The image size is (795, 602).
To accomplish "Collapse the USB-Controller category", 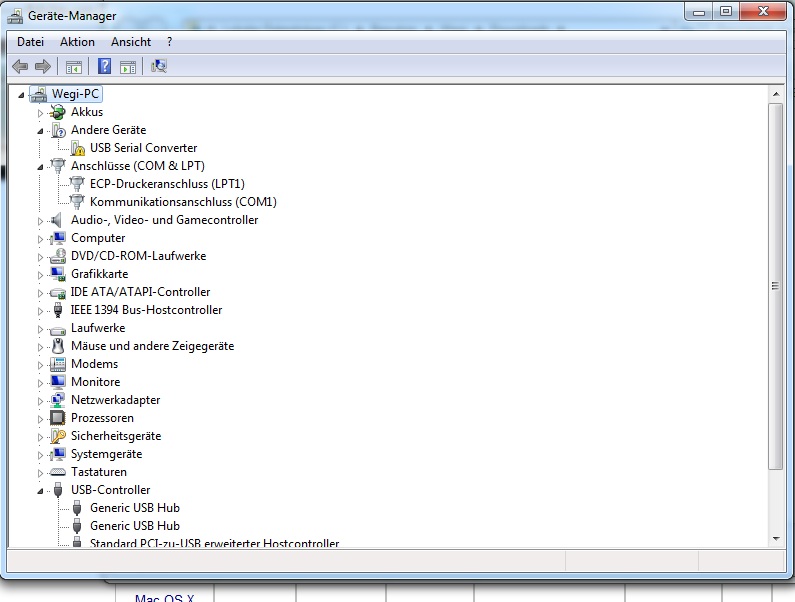I will [x=41, y=491].
